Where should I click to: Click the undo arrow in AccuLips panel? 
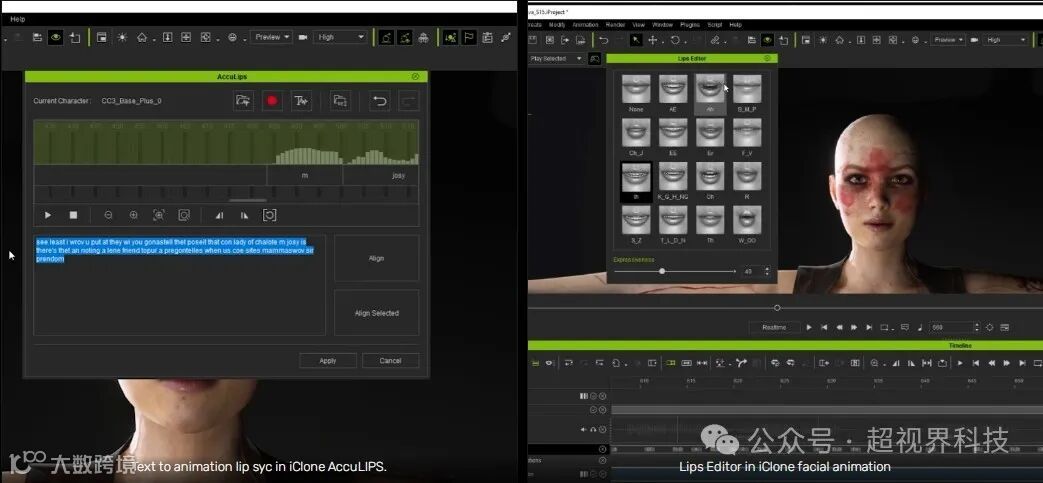[379, 101]
